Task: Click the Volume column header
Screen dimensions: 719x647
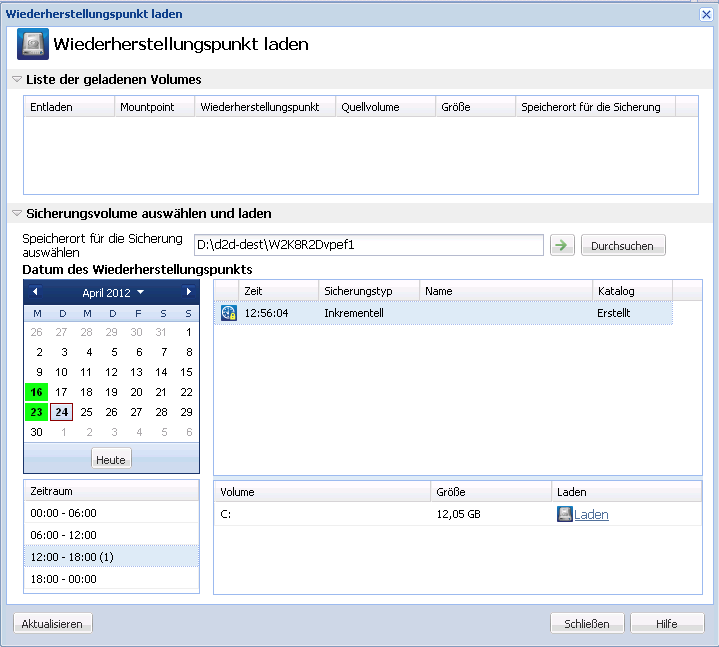Action: 322,492
